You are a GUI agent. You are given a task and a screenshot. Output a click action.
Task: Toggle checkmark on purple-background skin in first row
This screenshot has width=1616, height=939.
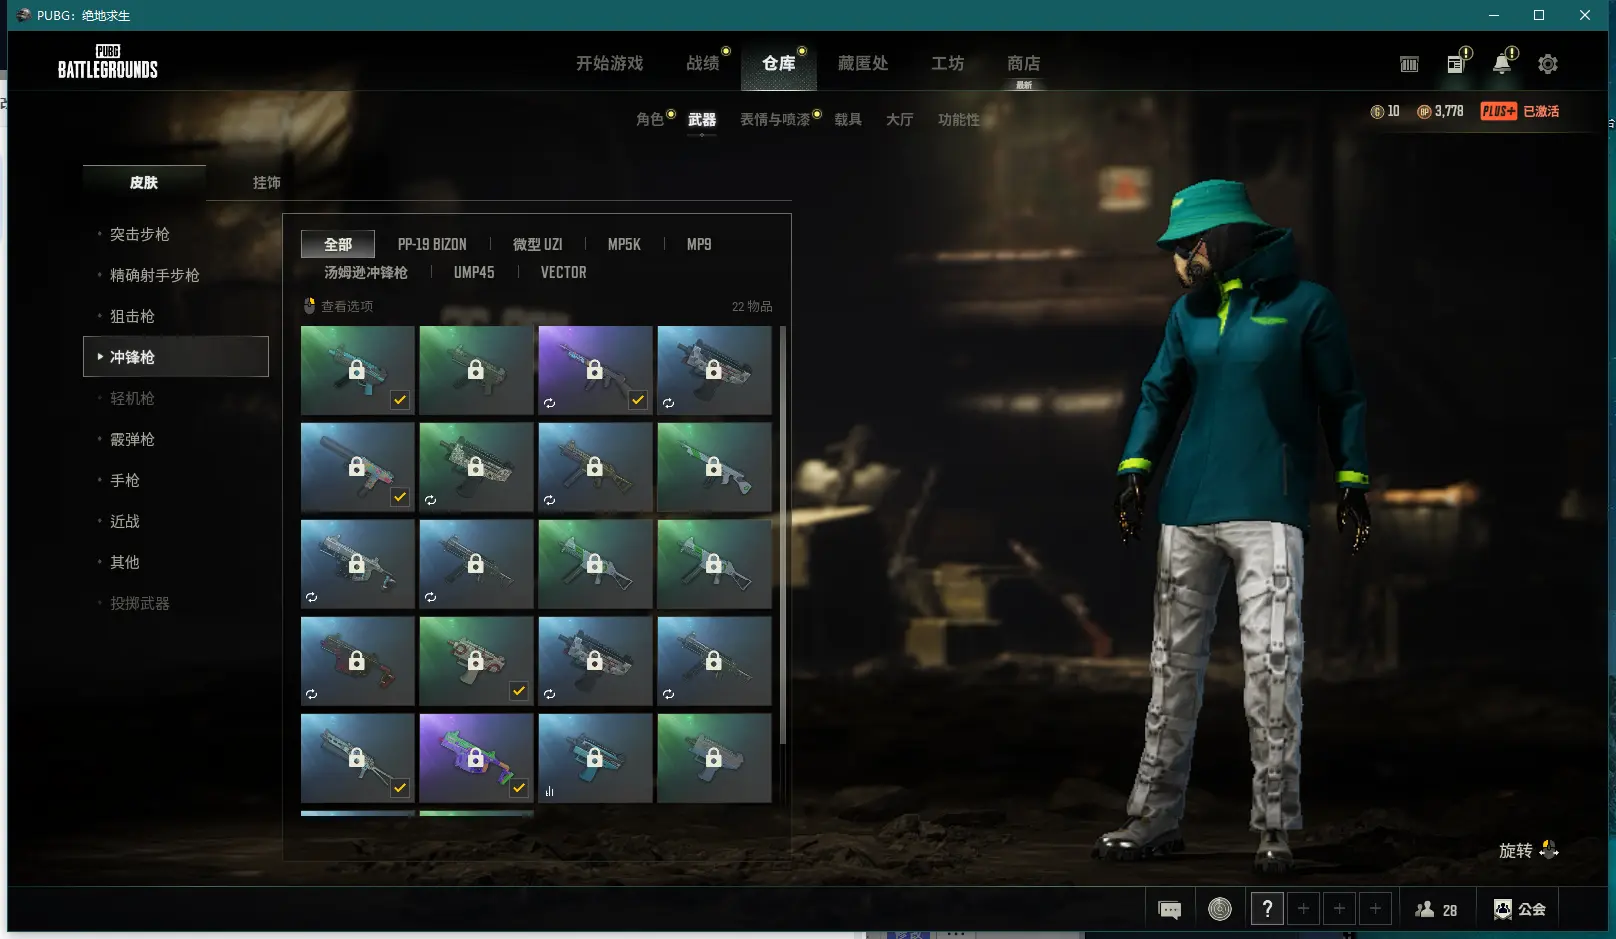638,400
